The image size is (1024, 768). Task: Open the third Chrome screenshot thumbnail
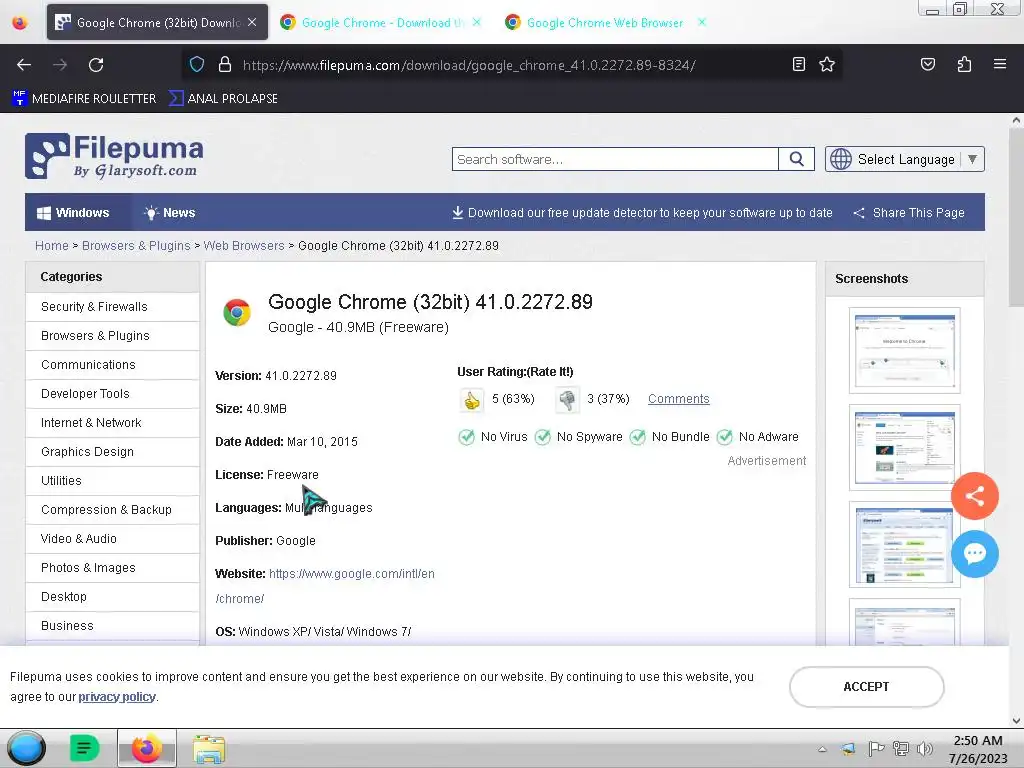[x=904, y=544]
